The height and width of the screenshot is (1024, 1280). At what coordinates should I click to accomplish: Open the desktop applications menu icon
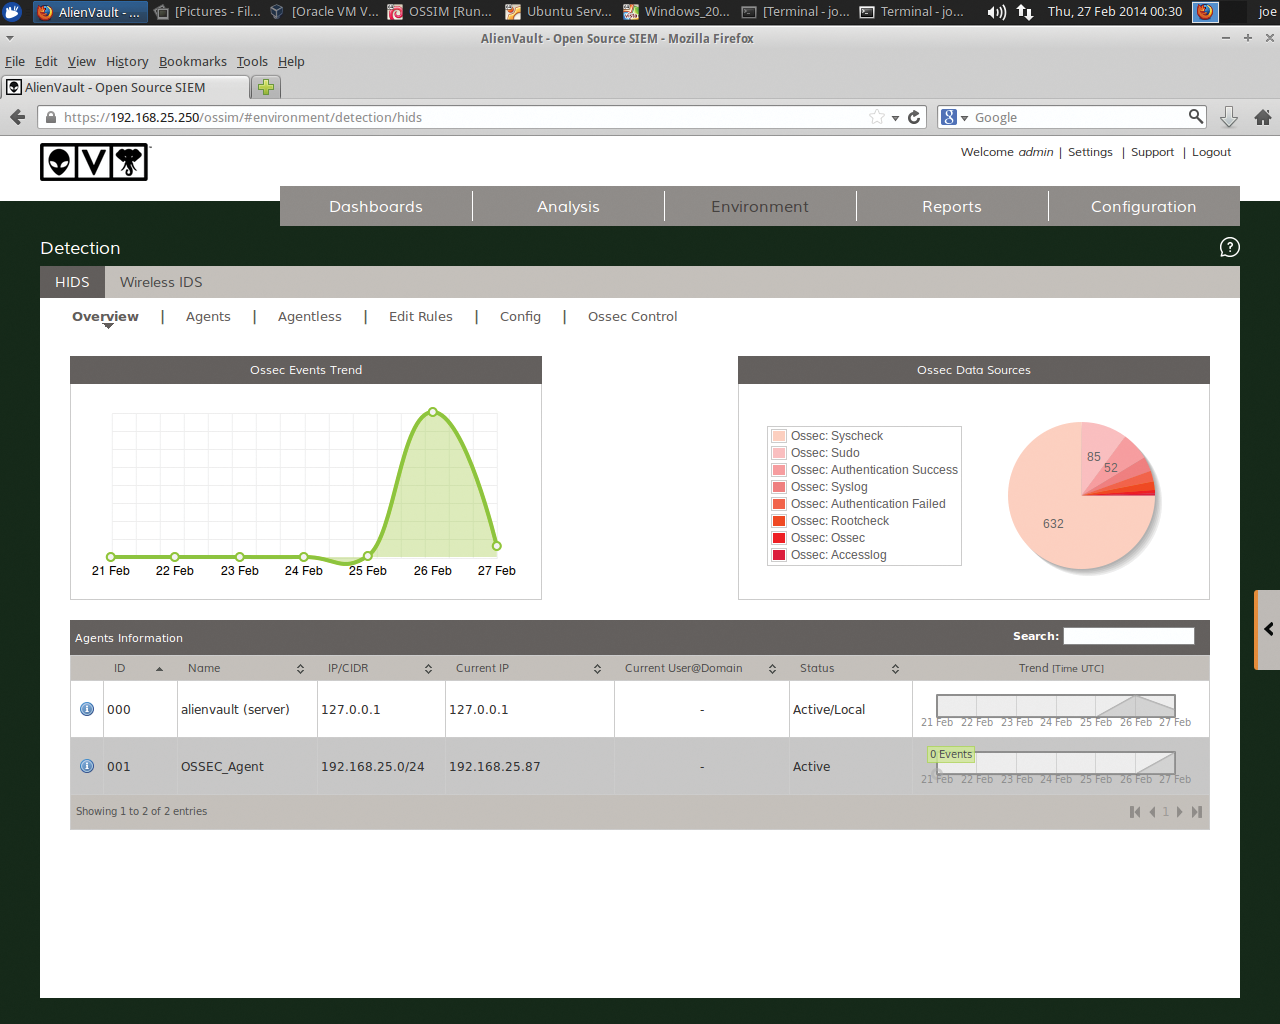[12, 12]
